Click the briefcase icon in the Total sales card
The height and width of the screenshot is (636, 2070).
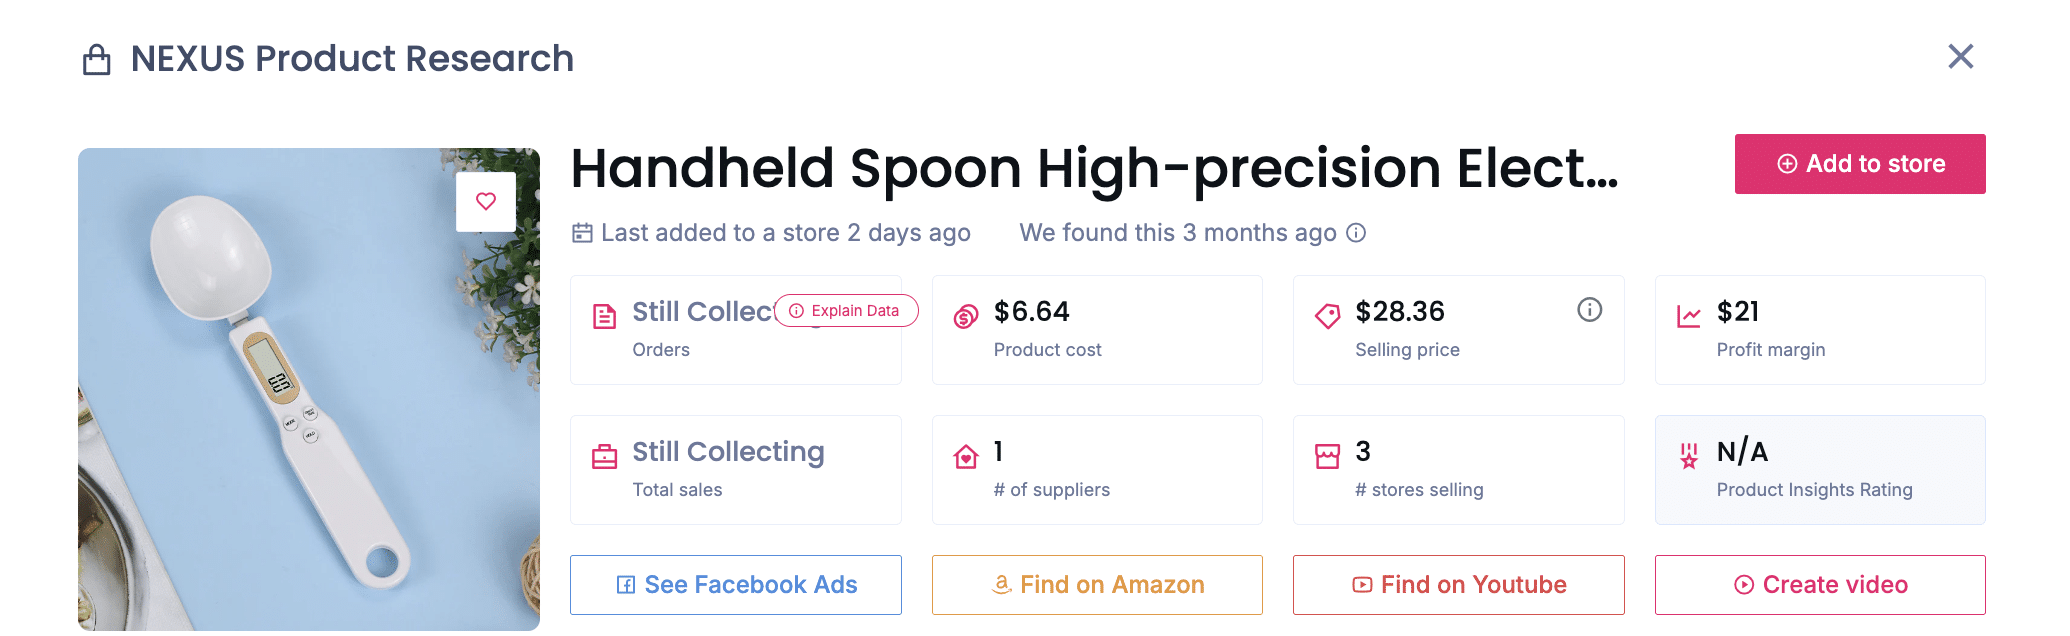(x=605, y=455)
